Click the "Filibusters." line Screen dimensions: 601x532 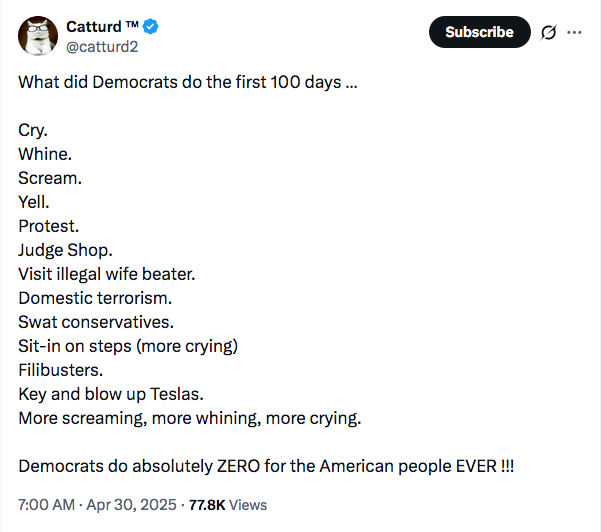[60, 370]
